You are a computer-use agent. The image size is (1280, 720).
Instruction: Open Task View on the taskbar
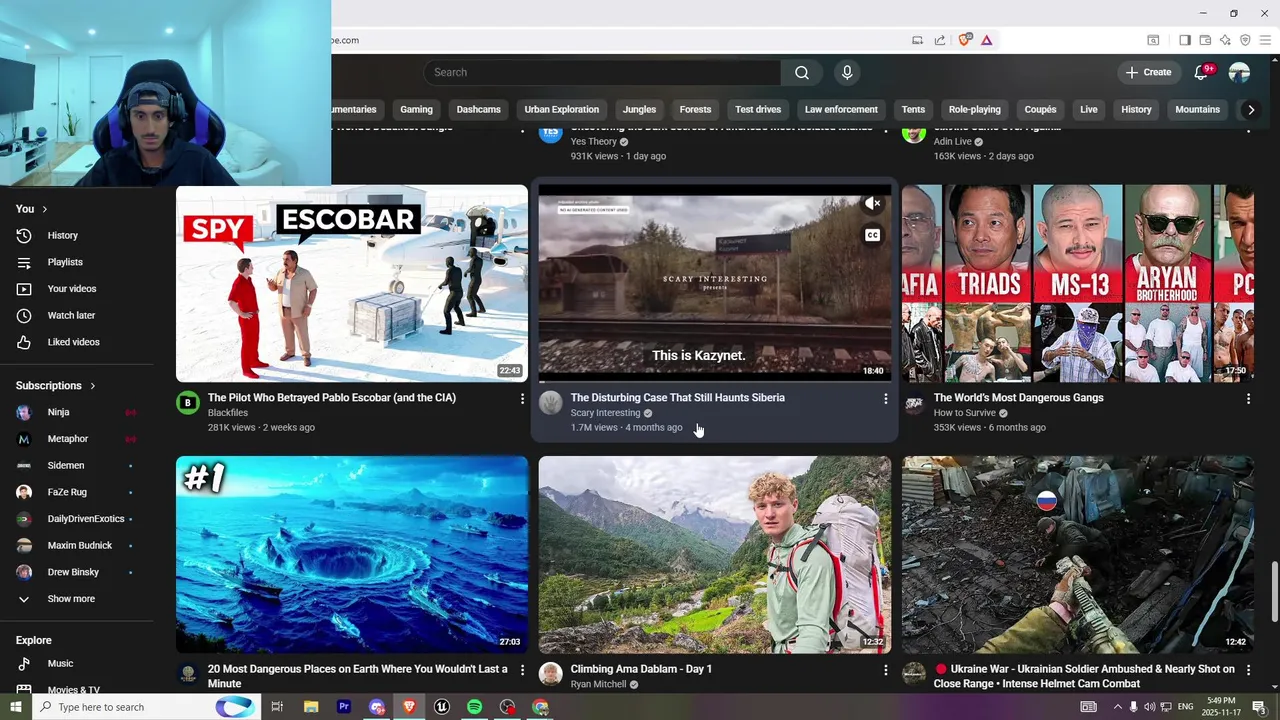(x=277, y=707)
